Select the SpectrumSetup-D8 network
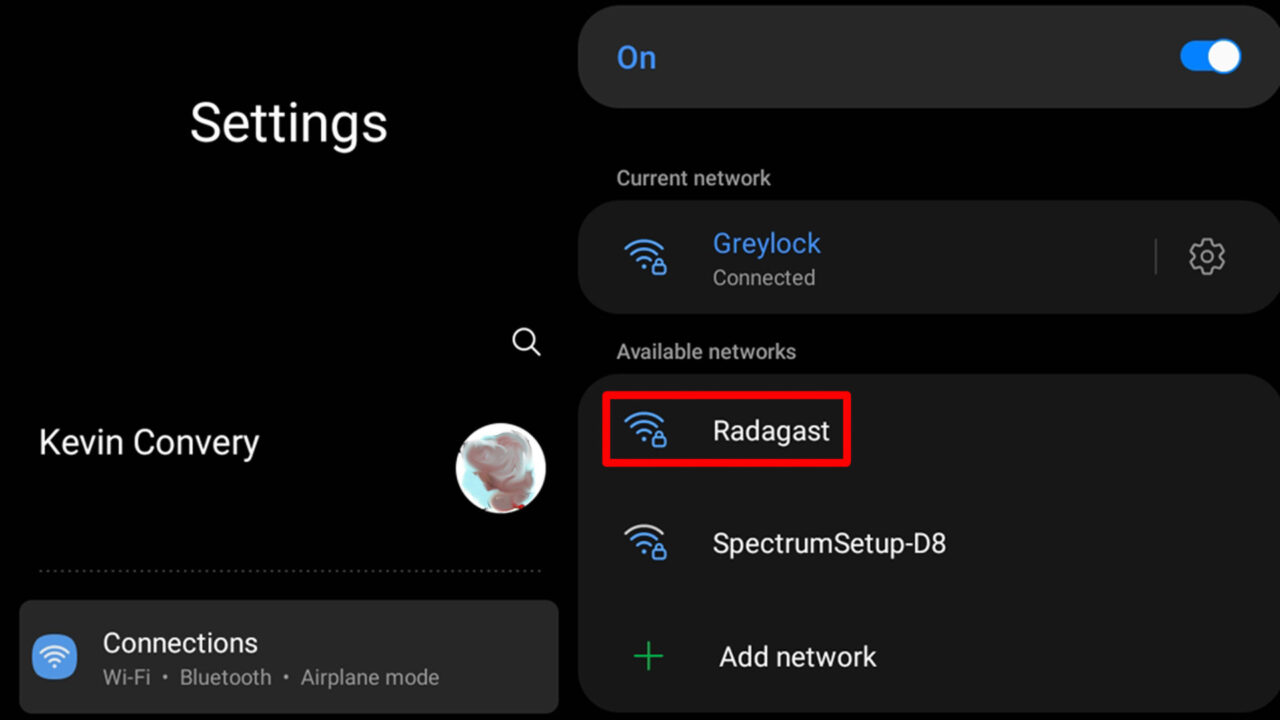This screenshot has height=720, width=1280. point(828,542)
